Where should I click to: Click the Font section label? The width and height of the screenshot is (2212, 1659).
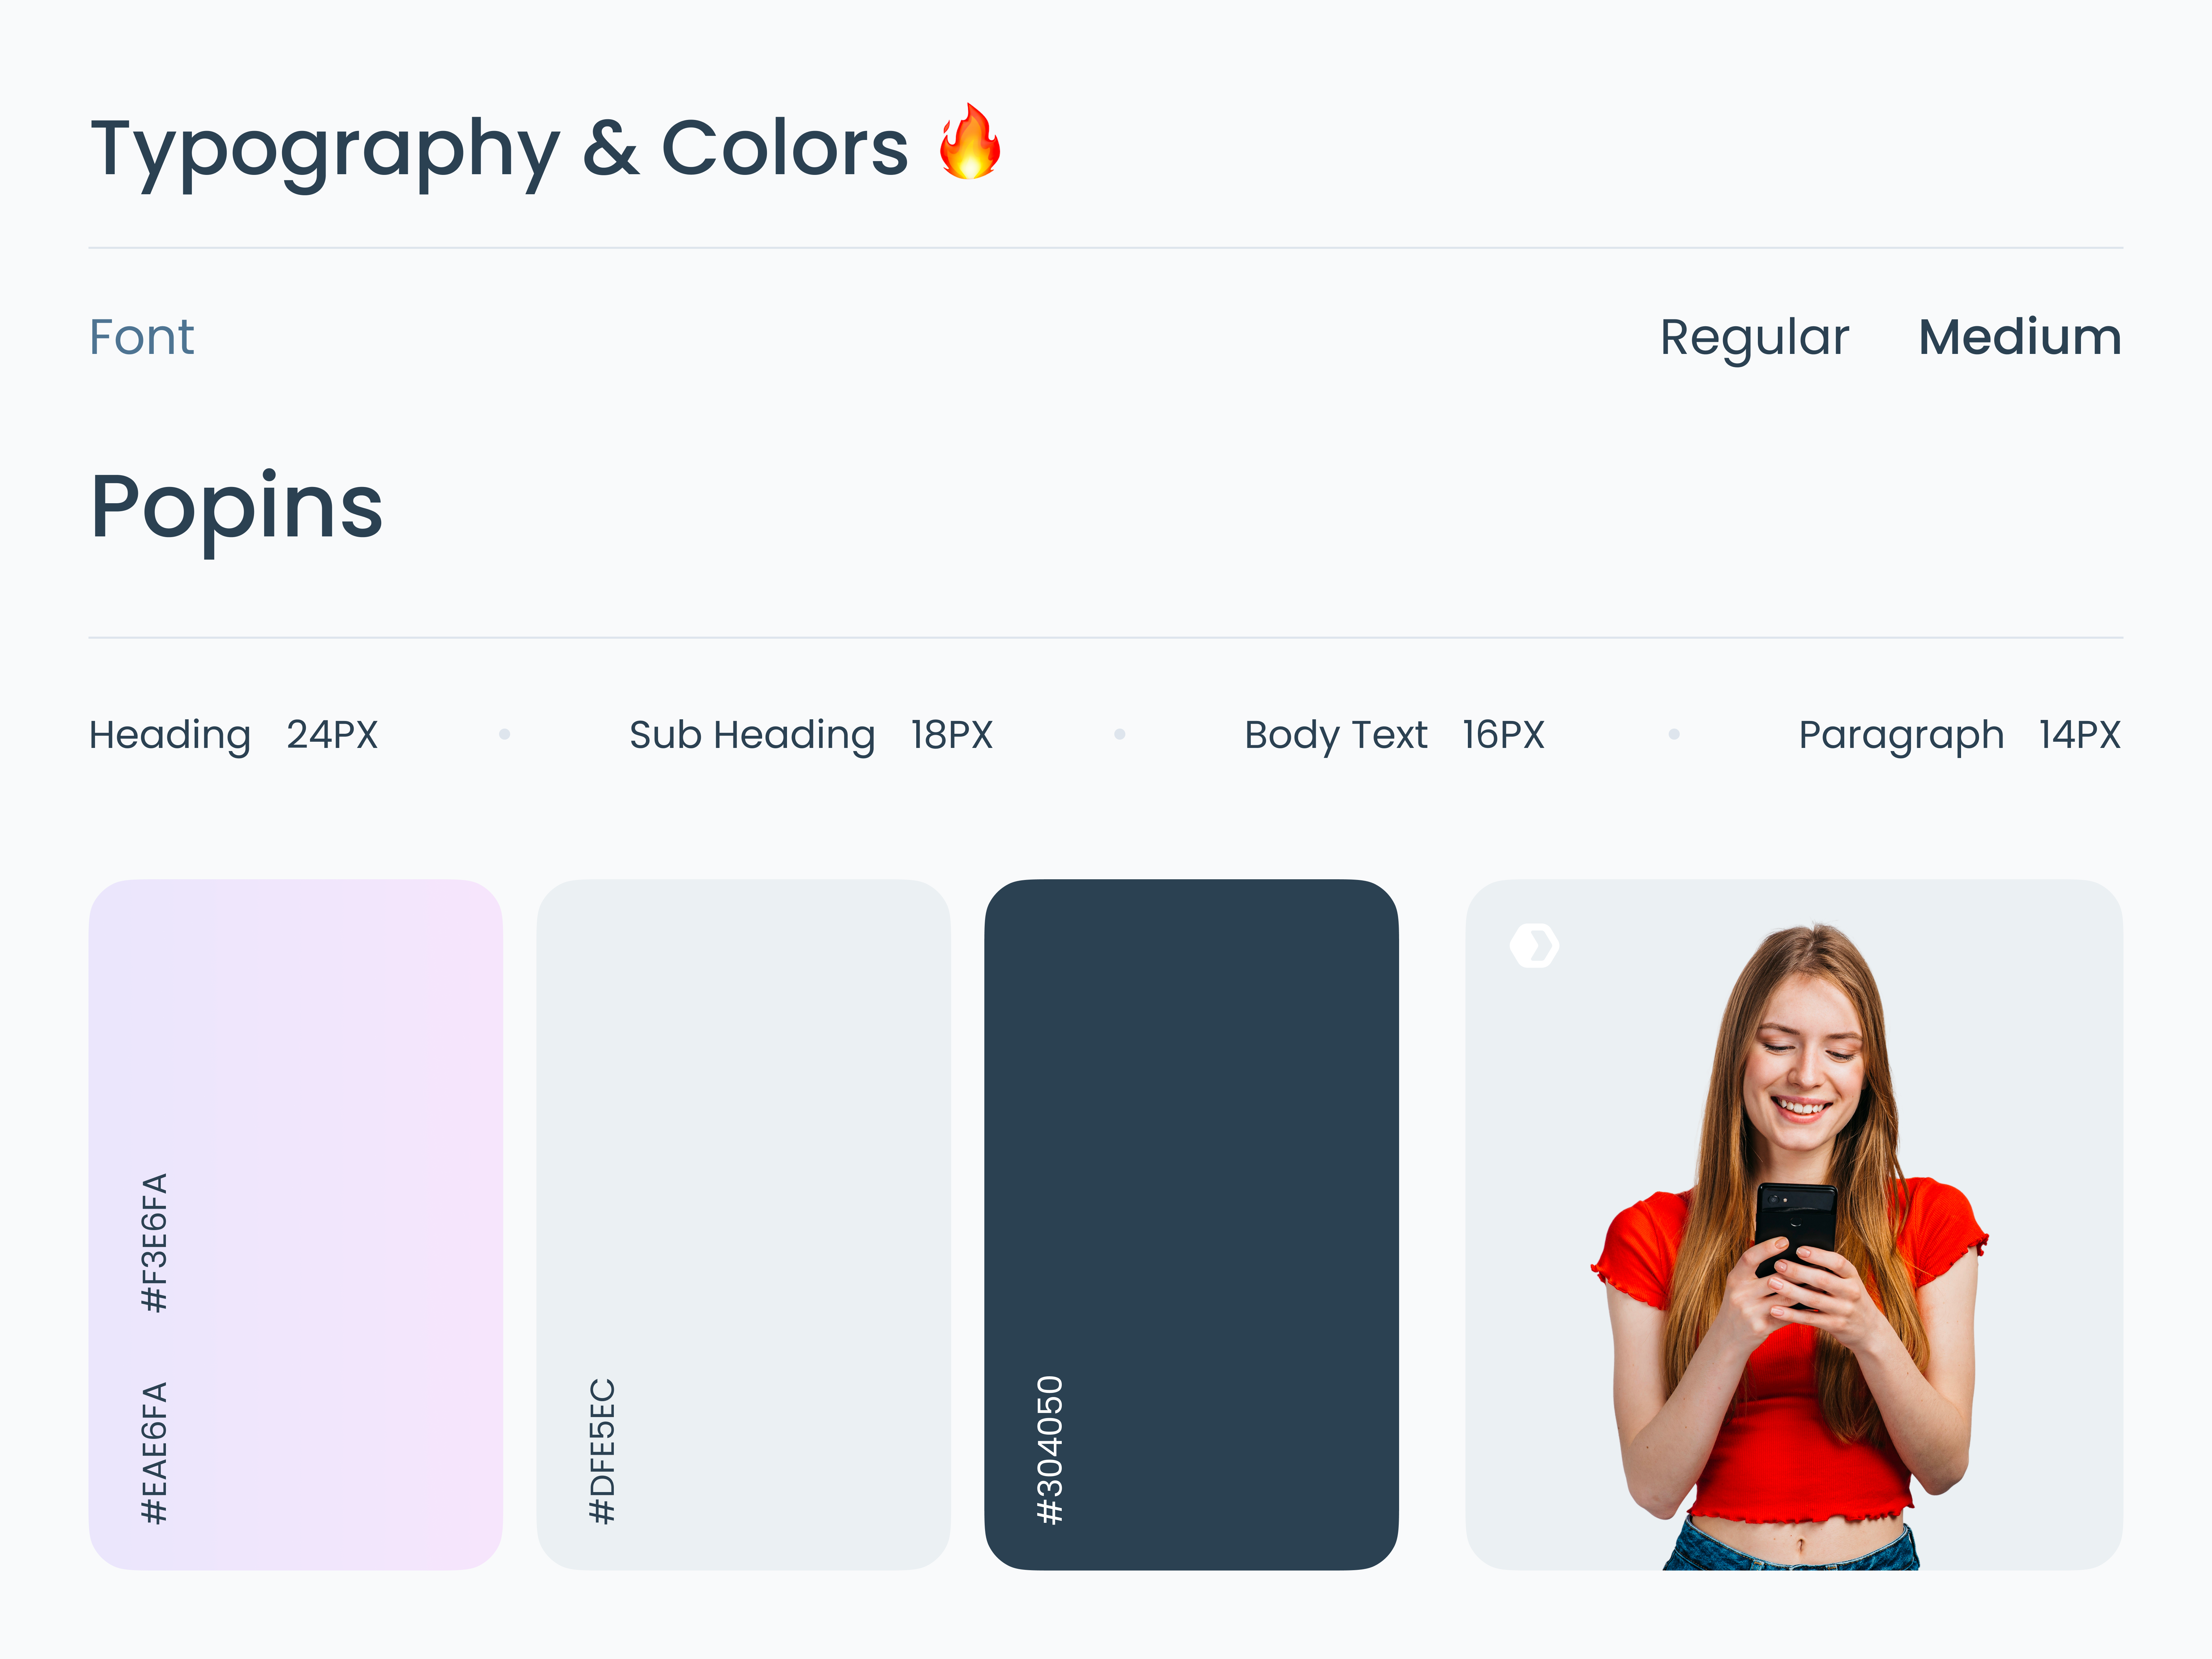pyautogui.click(x=142, y=337)
